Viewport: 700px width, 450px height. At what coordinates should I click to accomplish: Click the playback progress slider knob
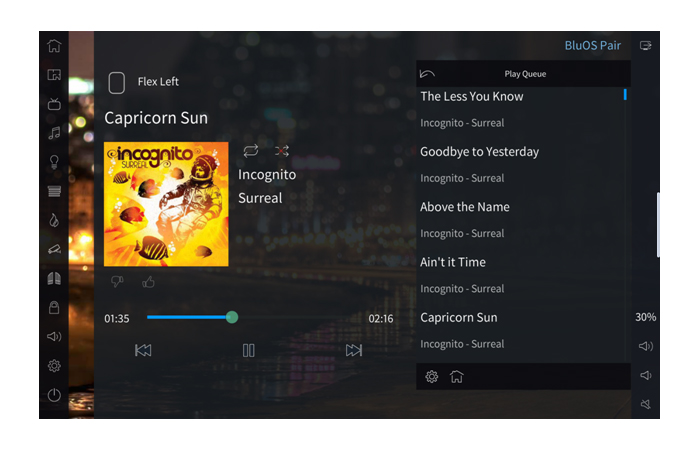click(x=232, y=317)
